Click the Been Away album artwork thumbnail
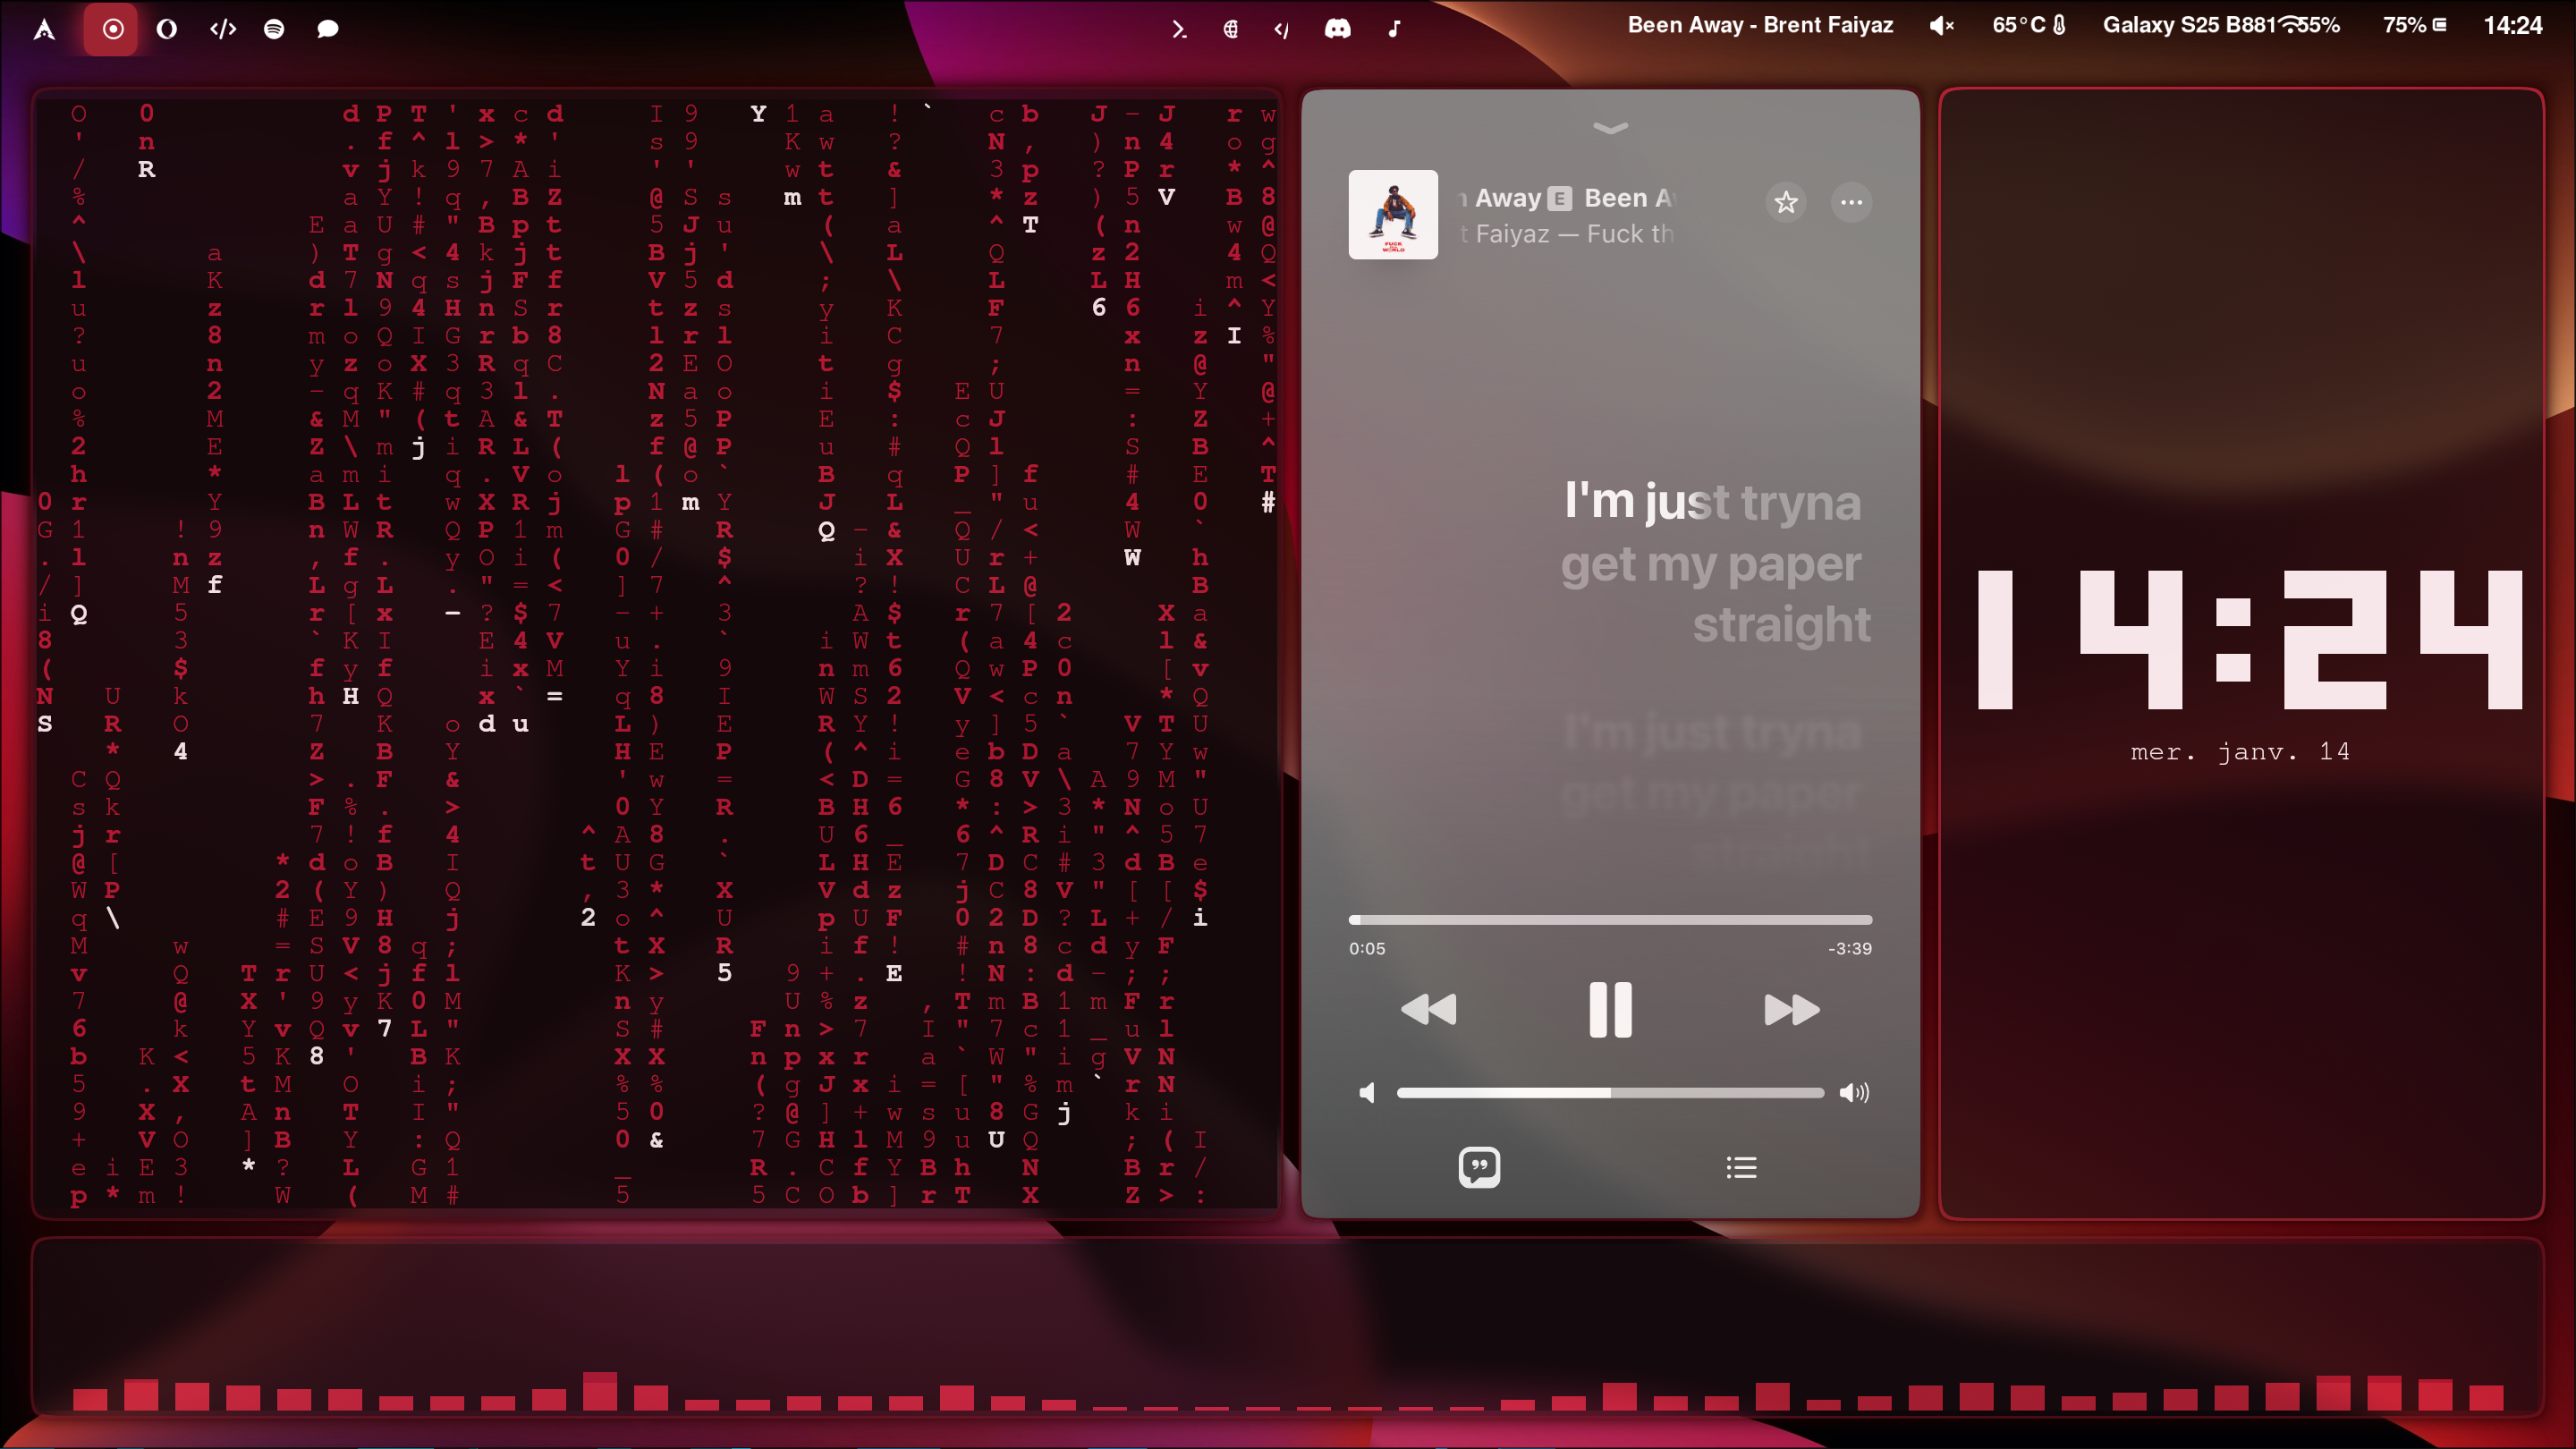The height and width of the screenshot is (1449, 2576). (1393, 214)
